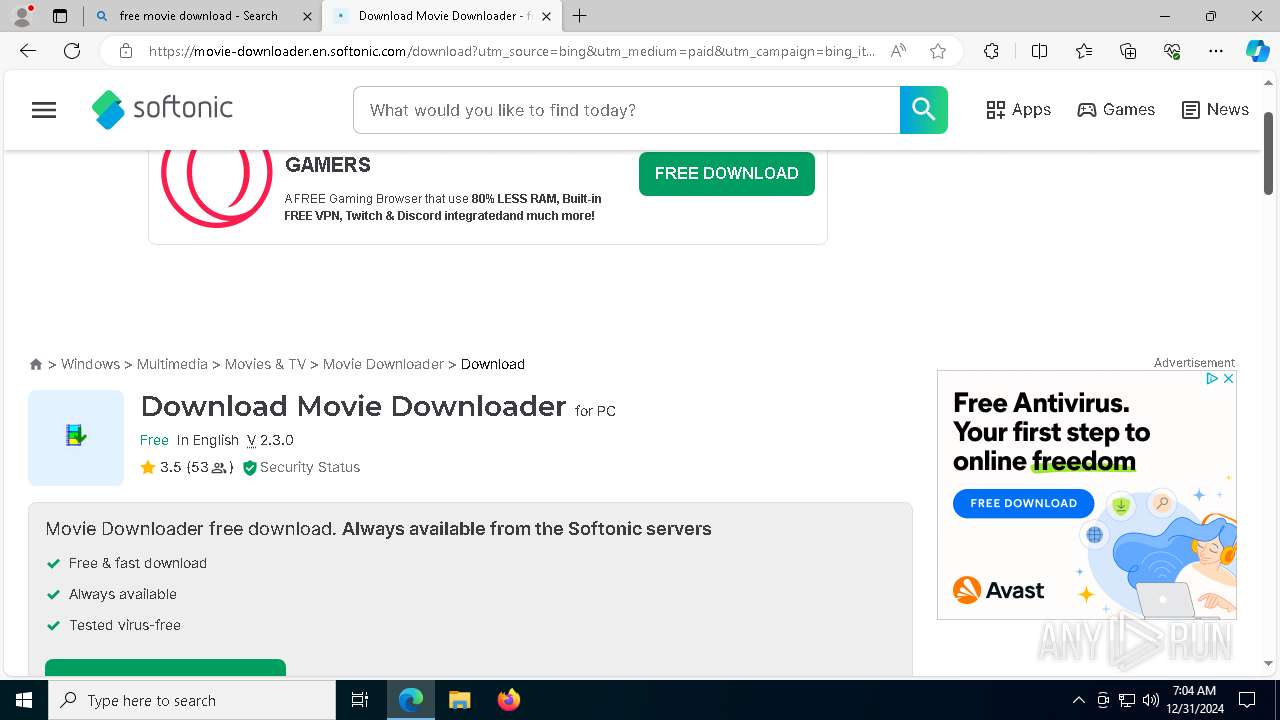The height and width of the screenshot is (720, 1280).
Task: Open Edge Settings and more menu
Action: click(1216, 51)
